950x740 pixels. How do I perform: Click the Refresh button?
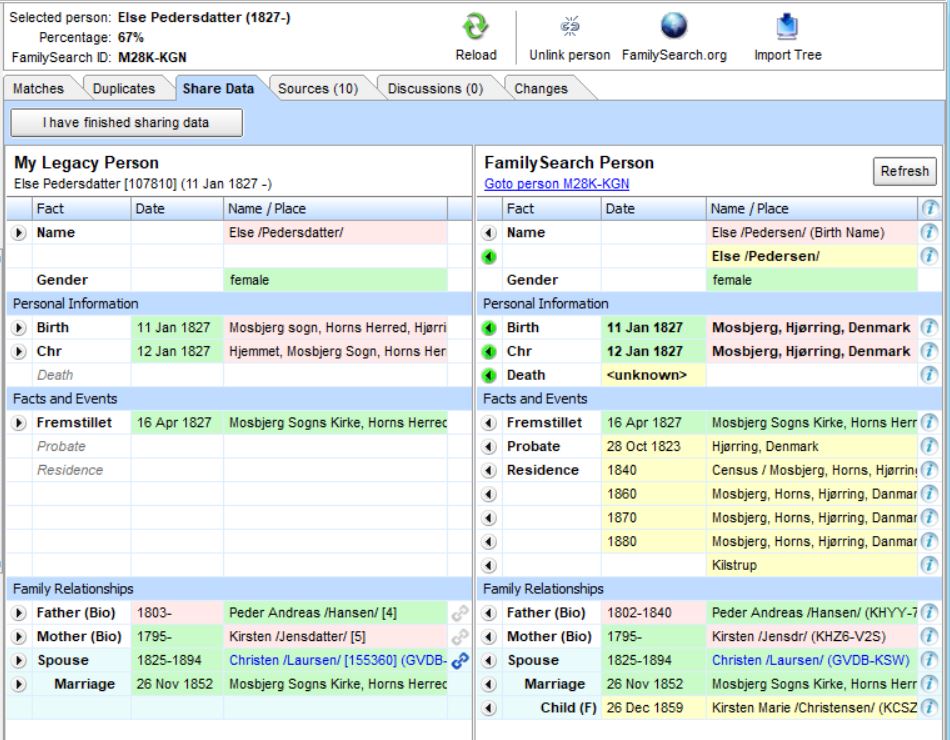[904, 172]
